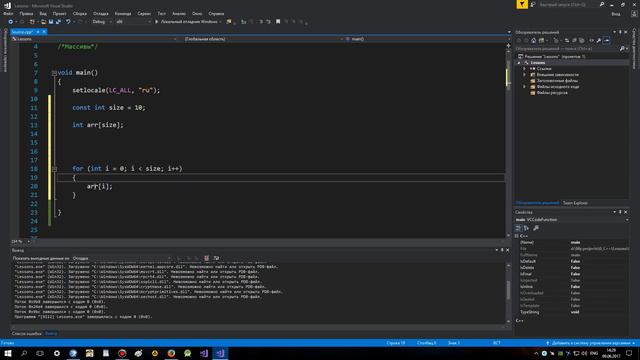This screenshot has height=360, width=640.
Task: Click the Properties panel property pages wrench
Action: click(536, 228)
